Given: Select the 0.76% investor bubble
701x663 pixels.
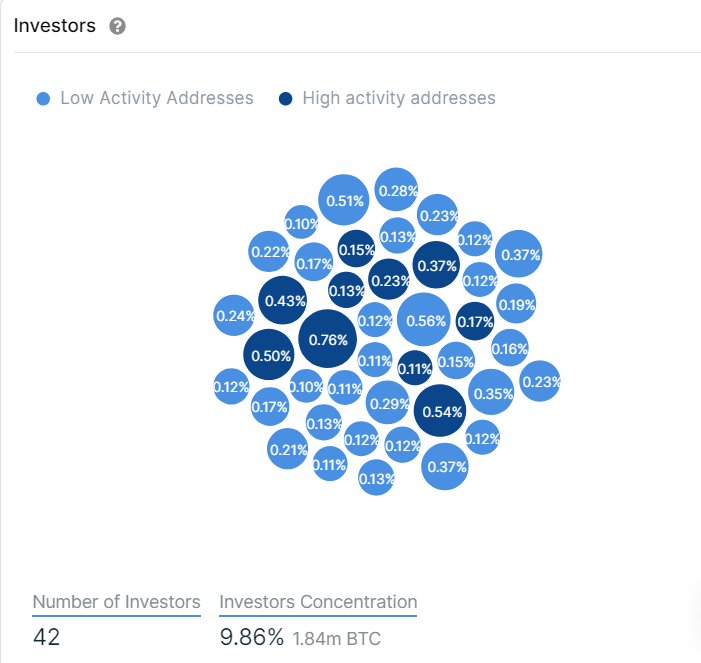Looking at the screenshot, I should coord(327,340).
